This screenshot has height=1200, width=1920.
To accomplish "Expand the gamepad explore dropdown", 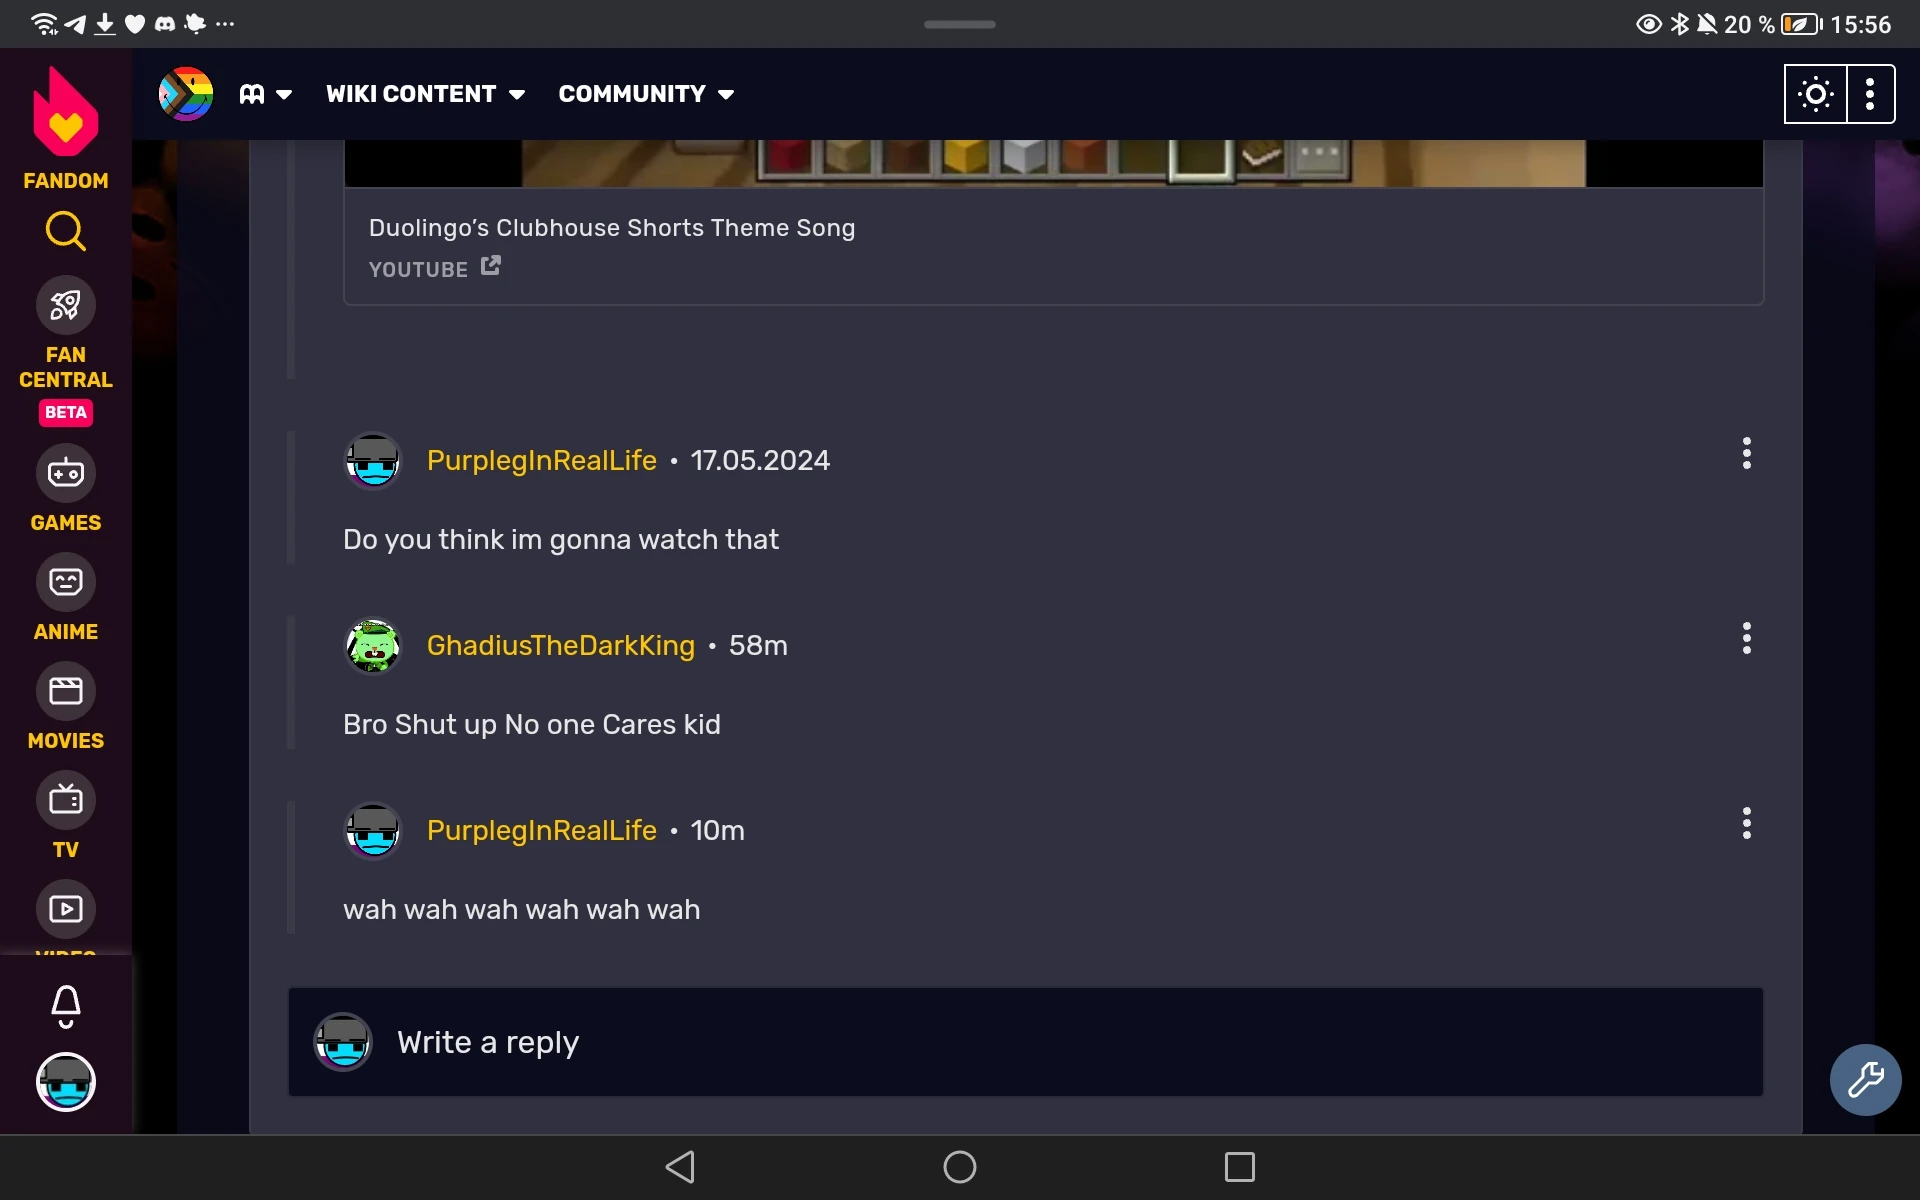I will click(x=265, y=94).
